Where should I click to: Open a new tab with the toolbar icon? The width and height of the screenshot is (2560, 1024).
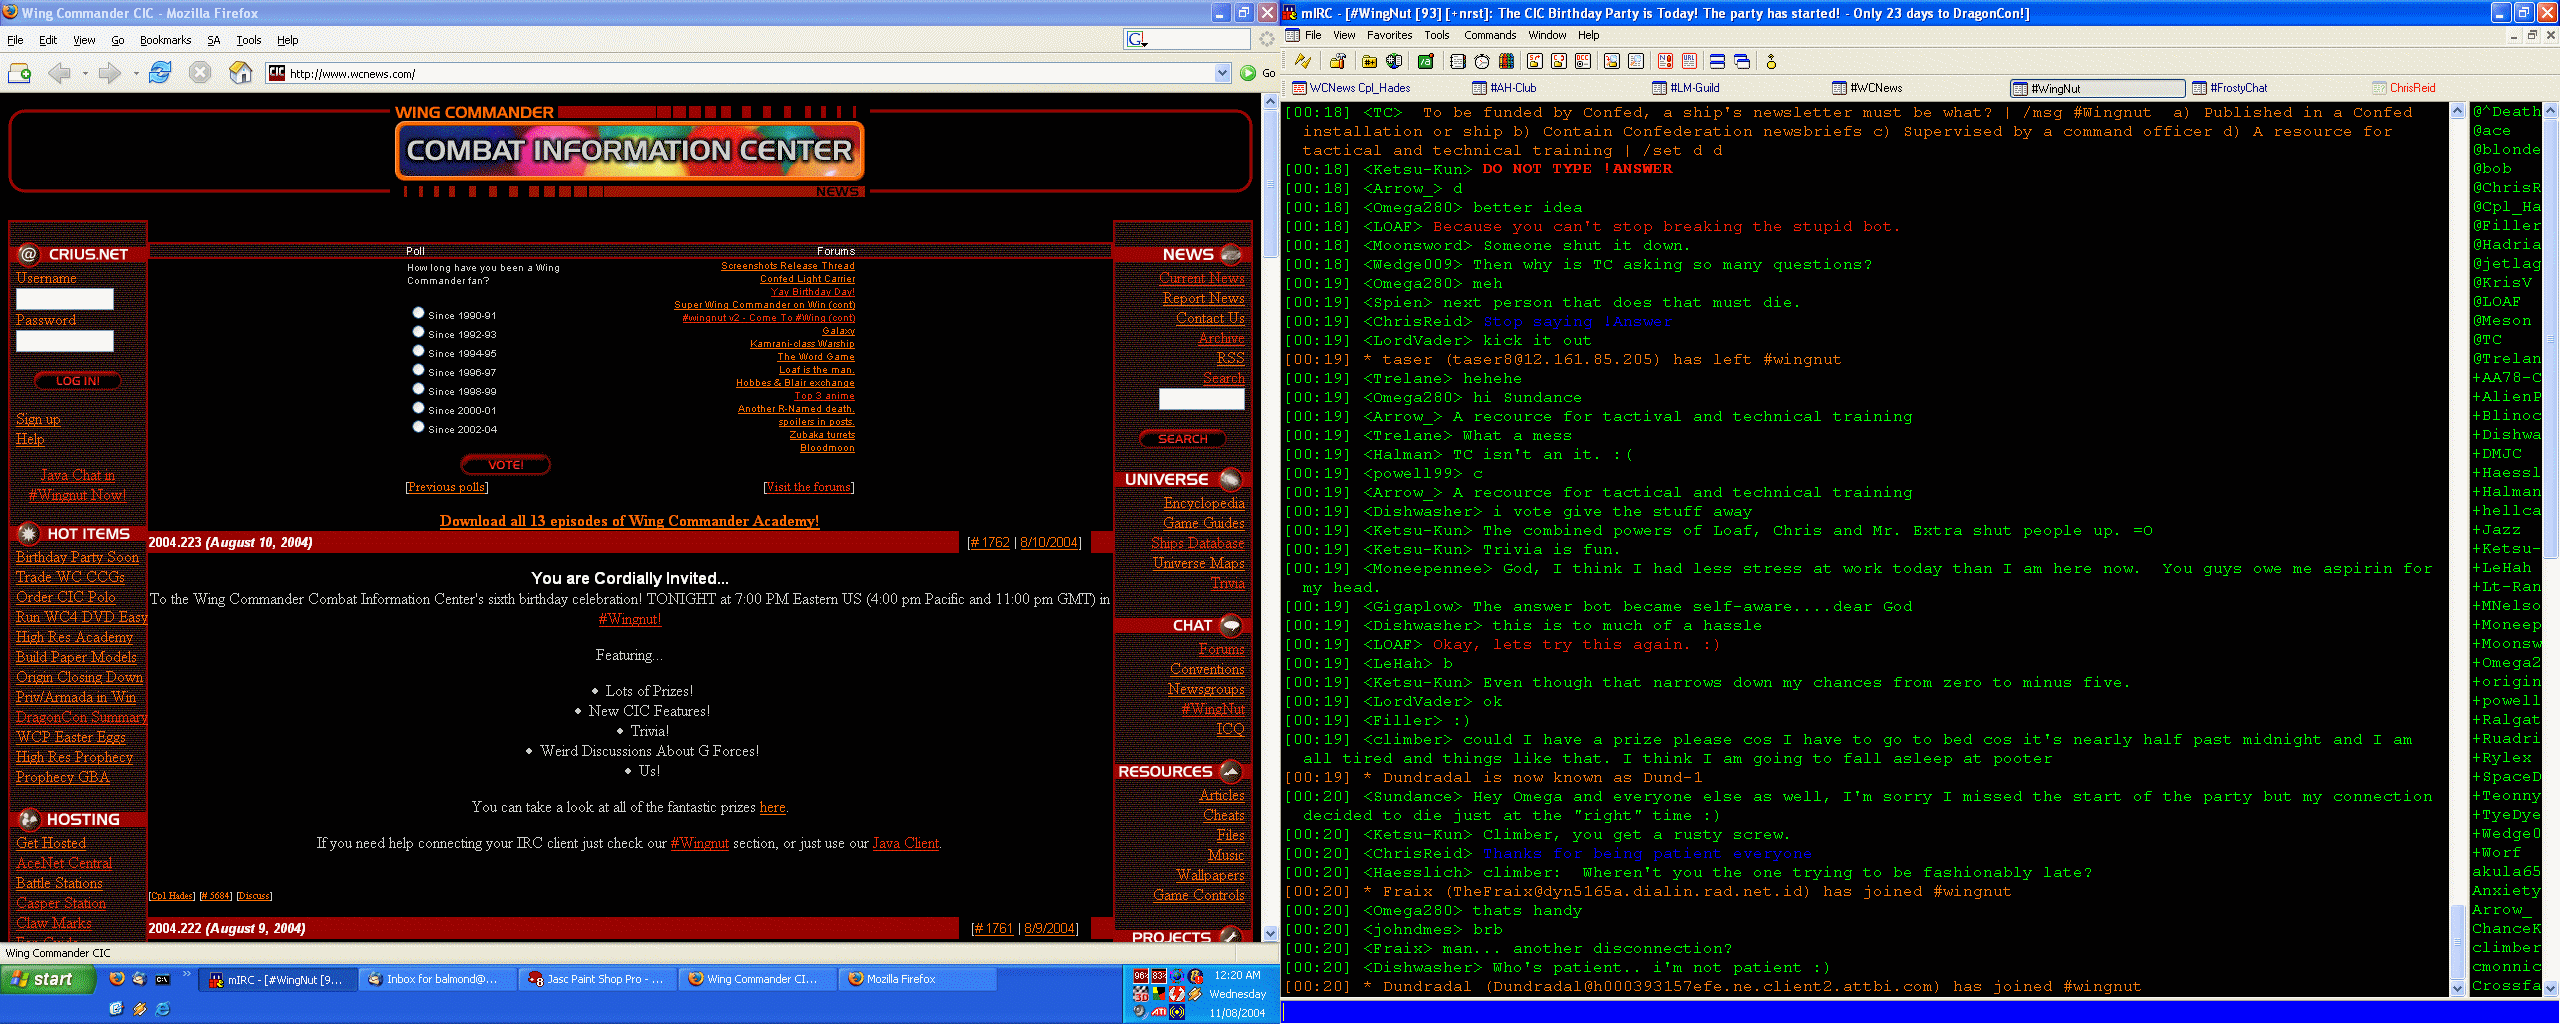click(19, 73)
